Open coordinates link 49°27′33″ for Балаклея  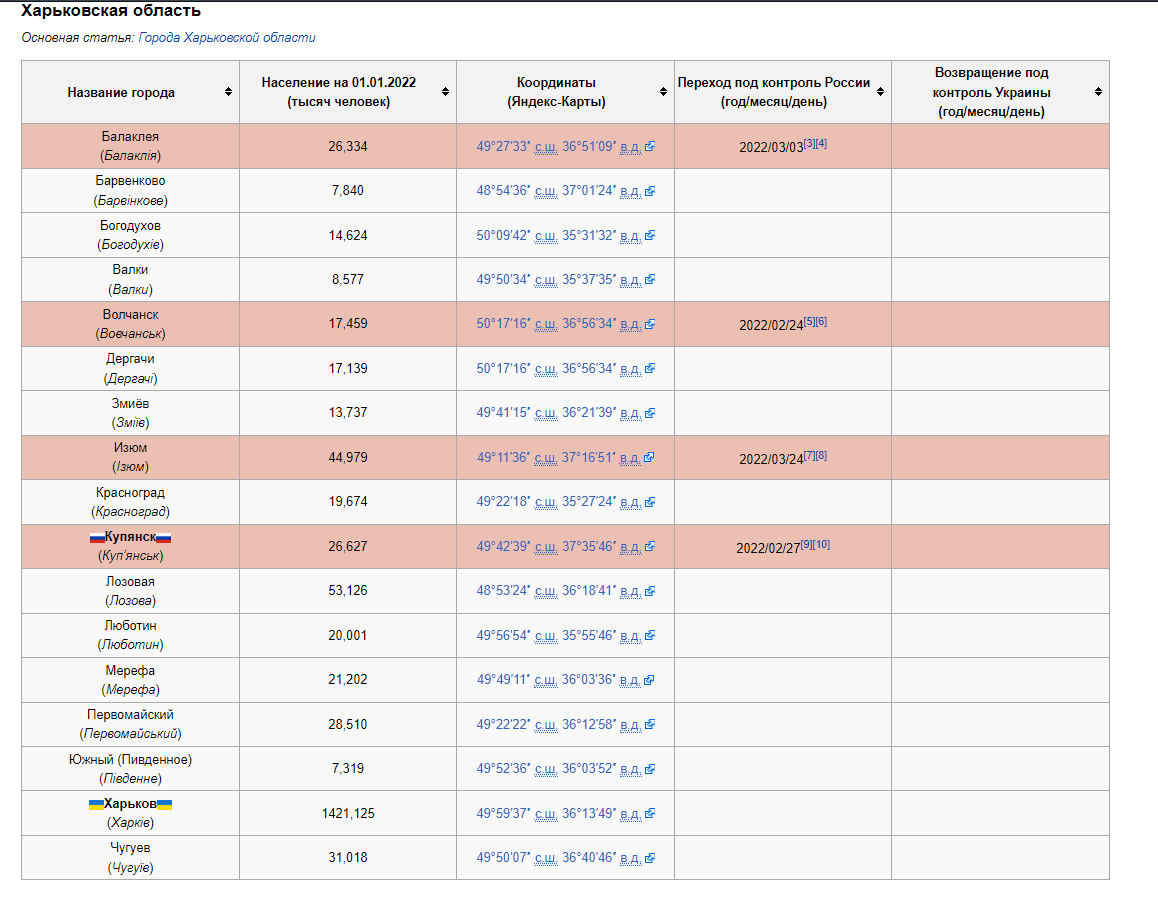click(503, 146)
